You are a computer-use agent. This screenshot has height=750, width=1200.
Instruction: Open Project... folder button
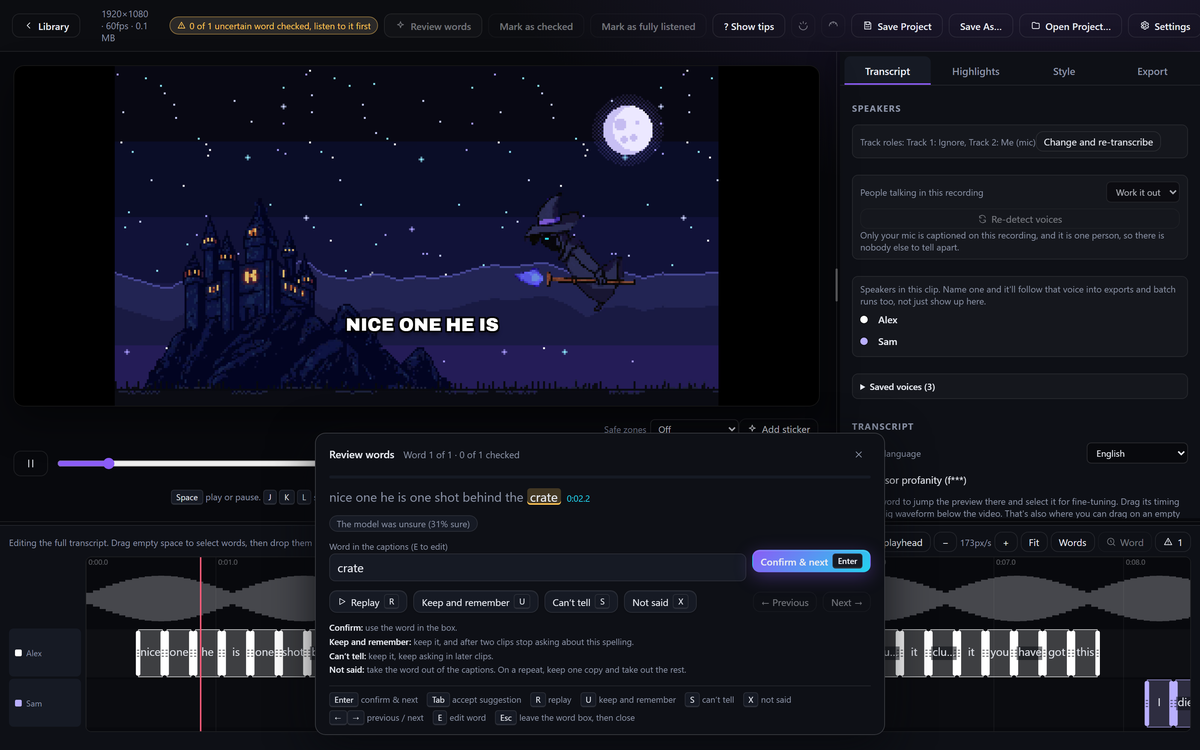pos(1070,26)
